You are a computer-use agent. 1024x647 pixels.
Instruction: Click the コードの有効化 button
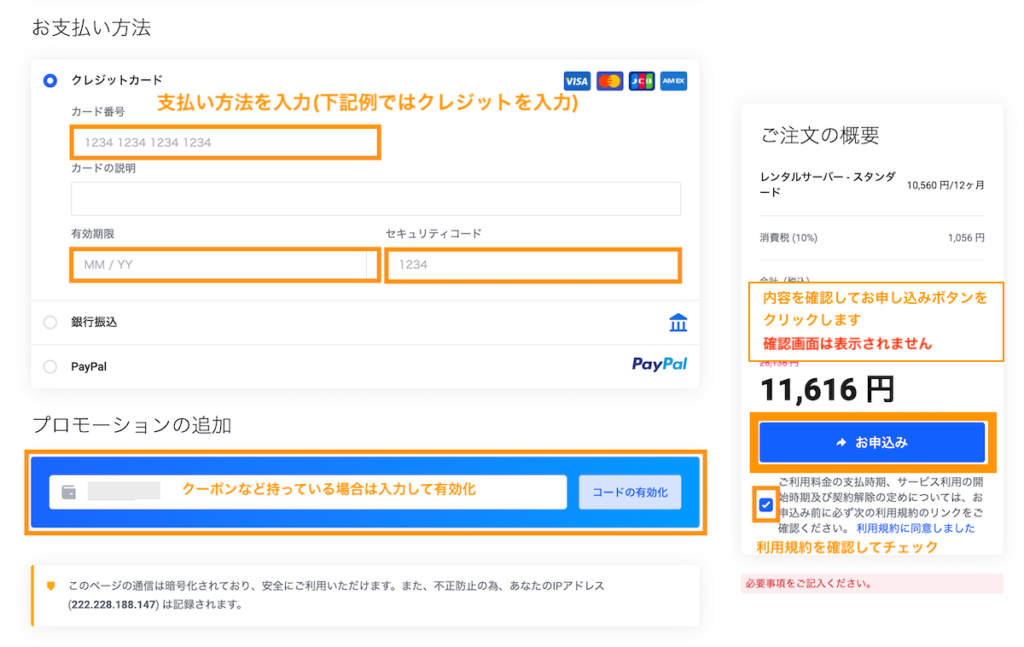630,492
